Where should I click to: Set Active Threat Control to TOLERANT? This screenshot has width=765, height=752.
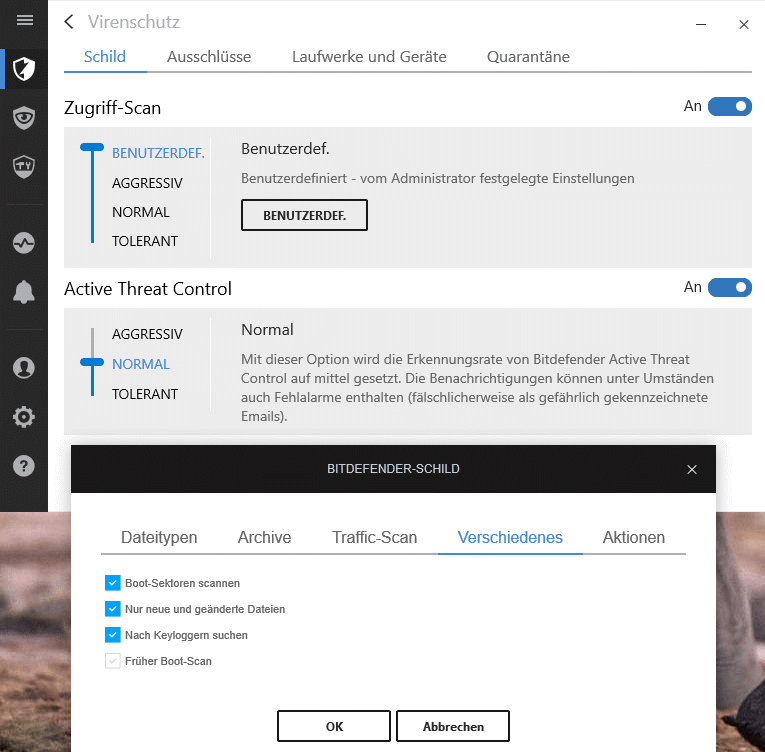tap(145, 394)
